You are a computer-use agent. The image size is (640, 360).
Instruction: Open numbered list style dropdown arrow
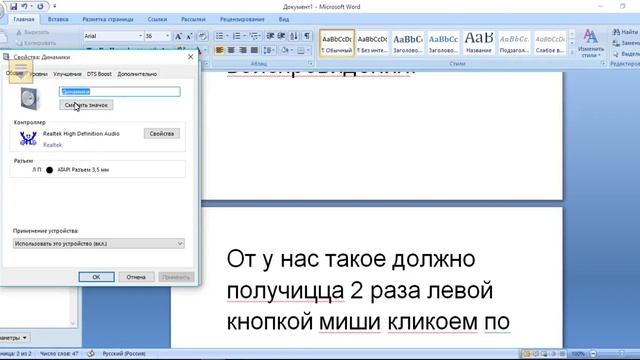click(244, 36)
